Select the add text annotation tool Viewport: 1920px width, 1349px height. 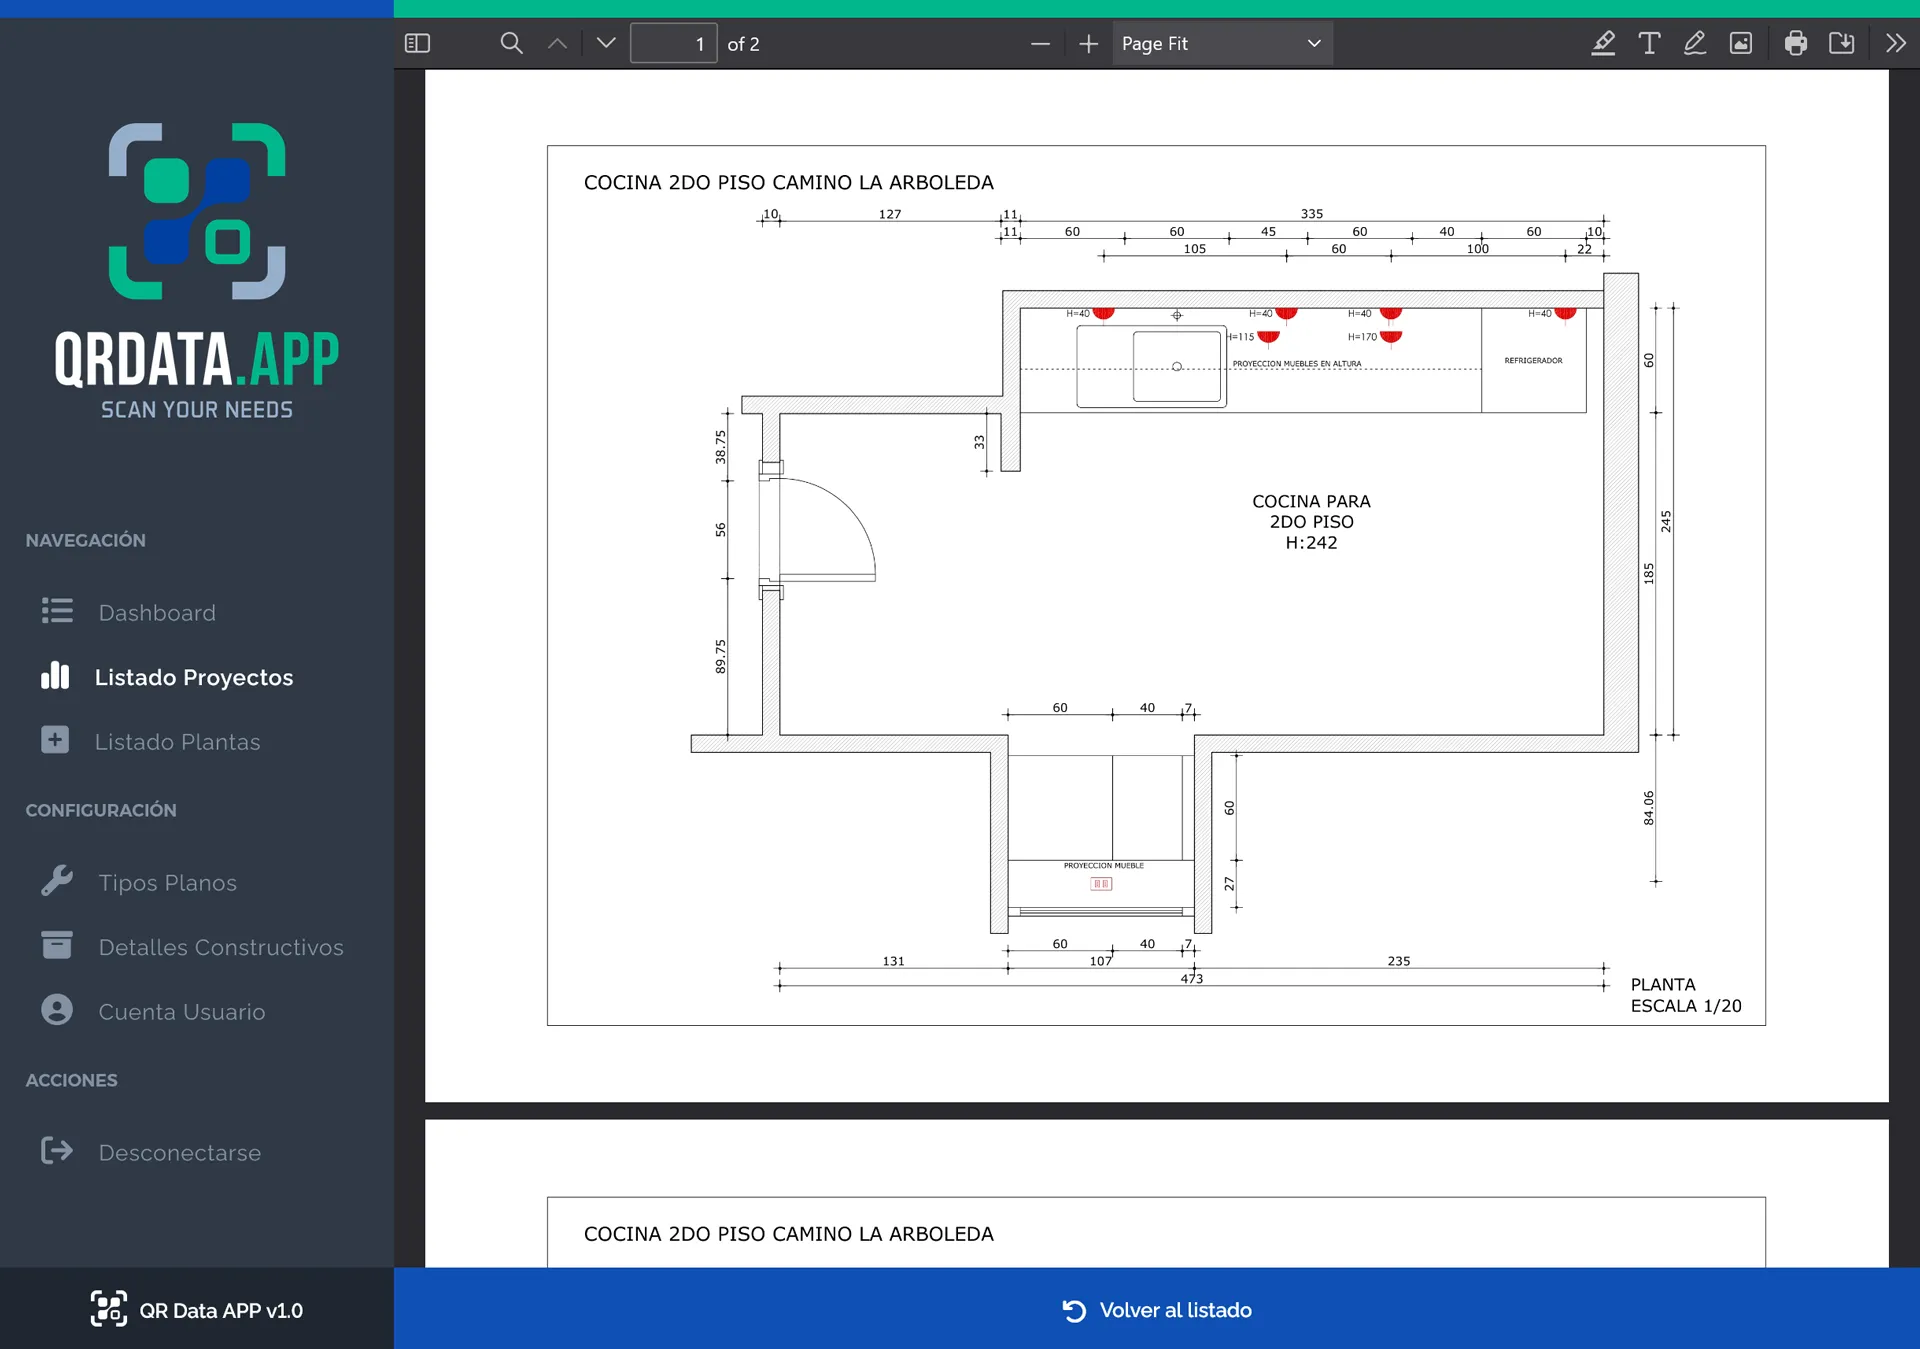[1649, 43]
